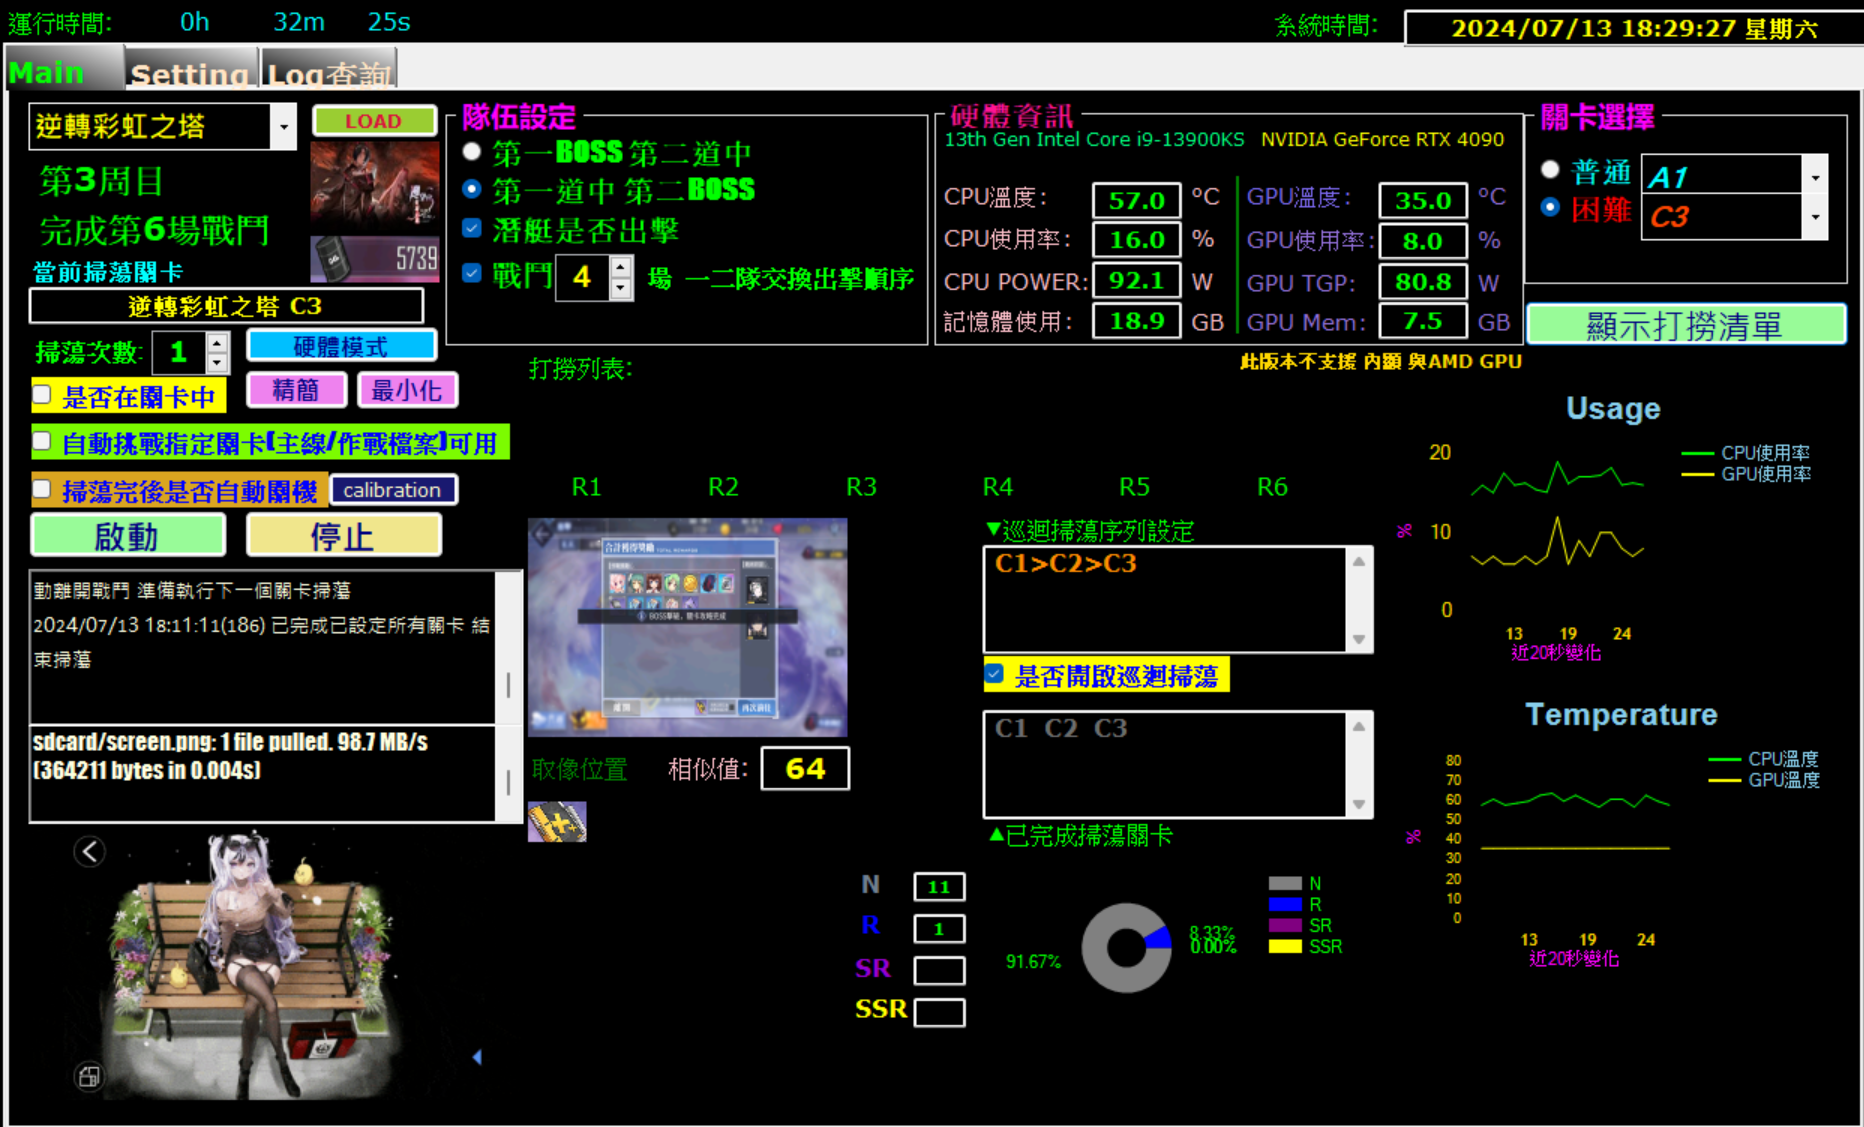The height and width of the screenshot is (1127, 1864).
Task: Open the C3 hard stage dropdown
Action: pos(1815,217)
